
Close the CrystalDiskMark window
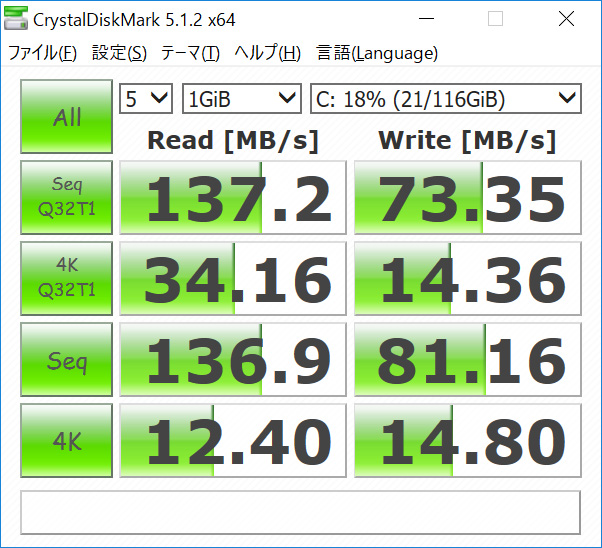pyautogui.click(x=566, y=18)
